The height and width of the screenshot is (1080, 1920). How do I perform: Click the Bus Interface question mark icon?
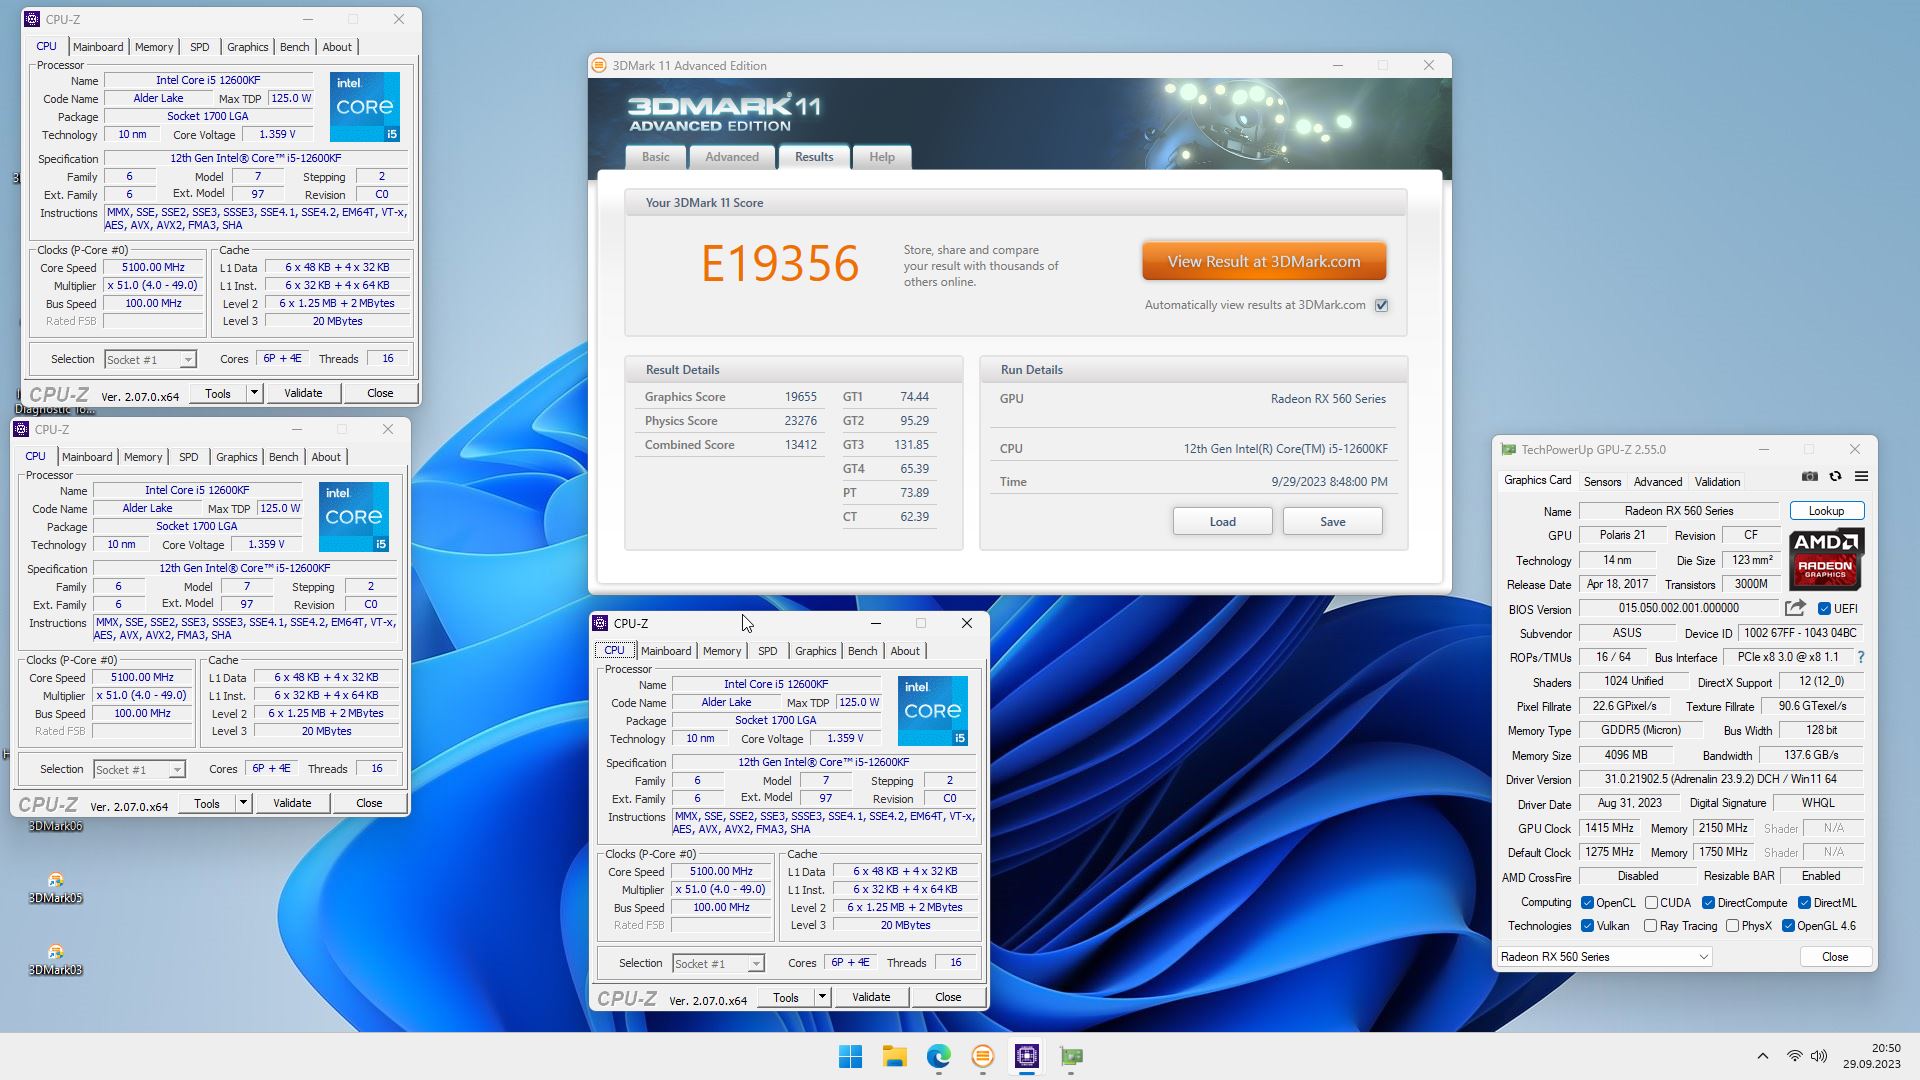tap(1860, 657)
